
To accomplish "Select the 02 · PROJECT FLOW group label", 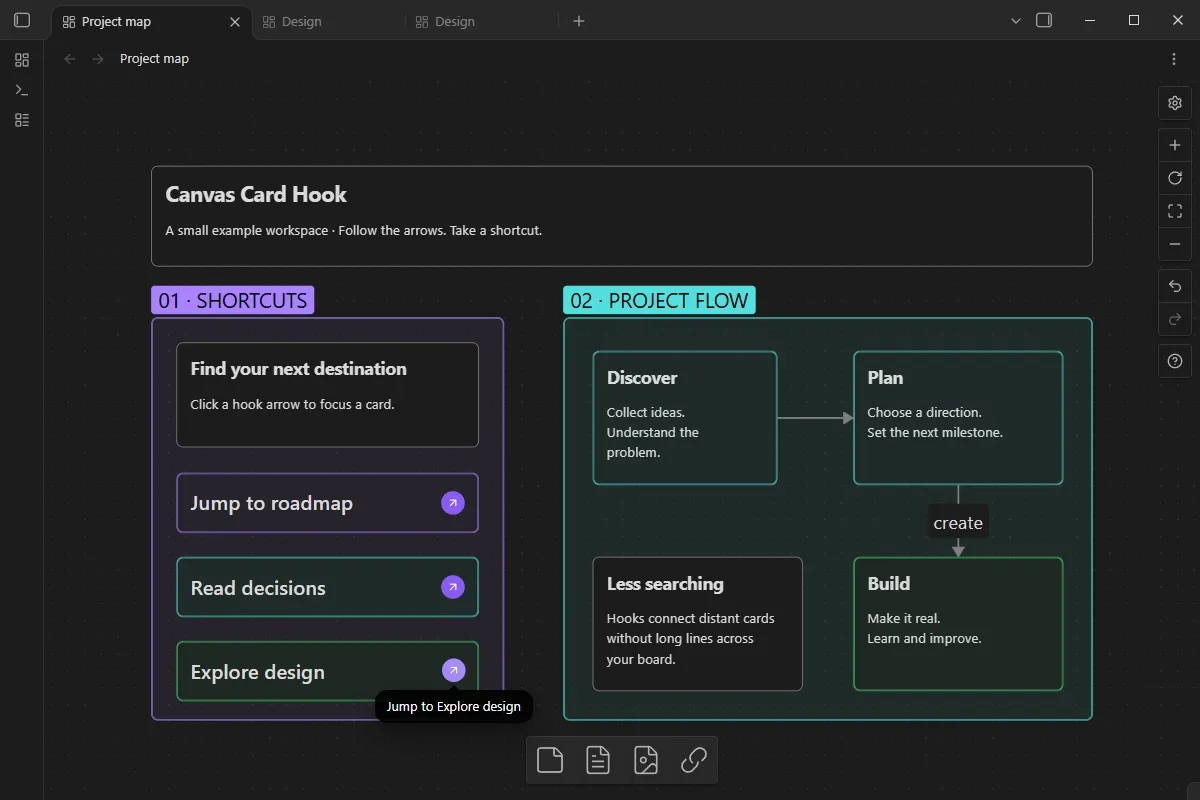I will (659, 300).
